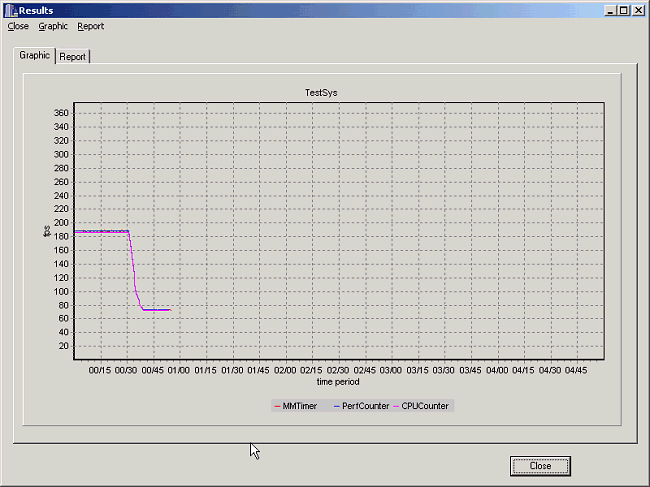The image size is (650, 487).
Task: Click the 80 value on y-axis
Action: click(63, 305)
